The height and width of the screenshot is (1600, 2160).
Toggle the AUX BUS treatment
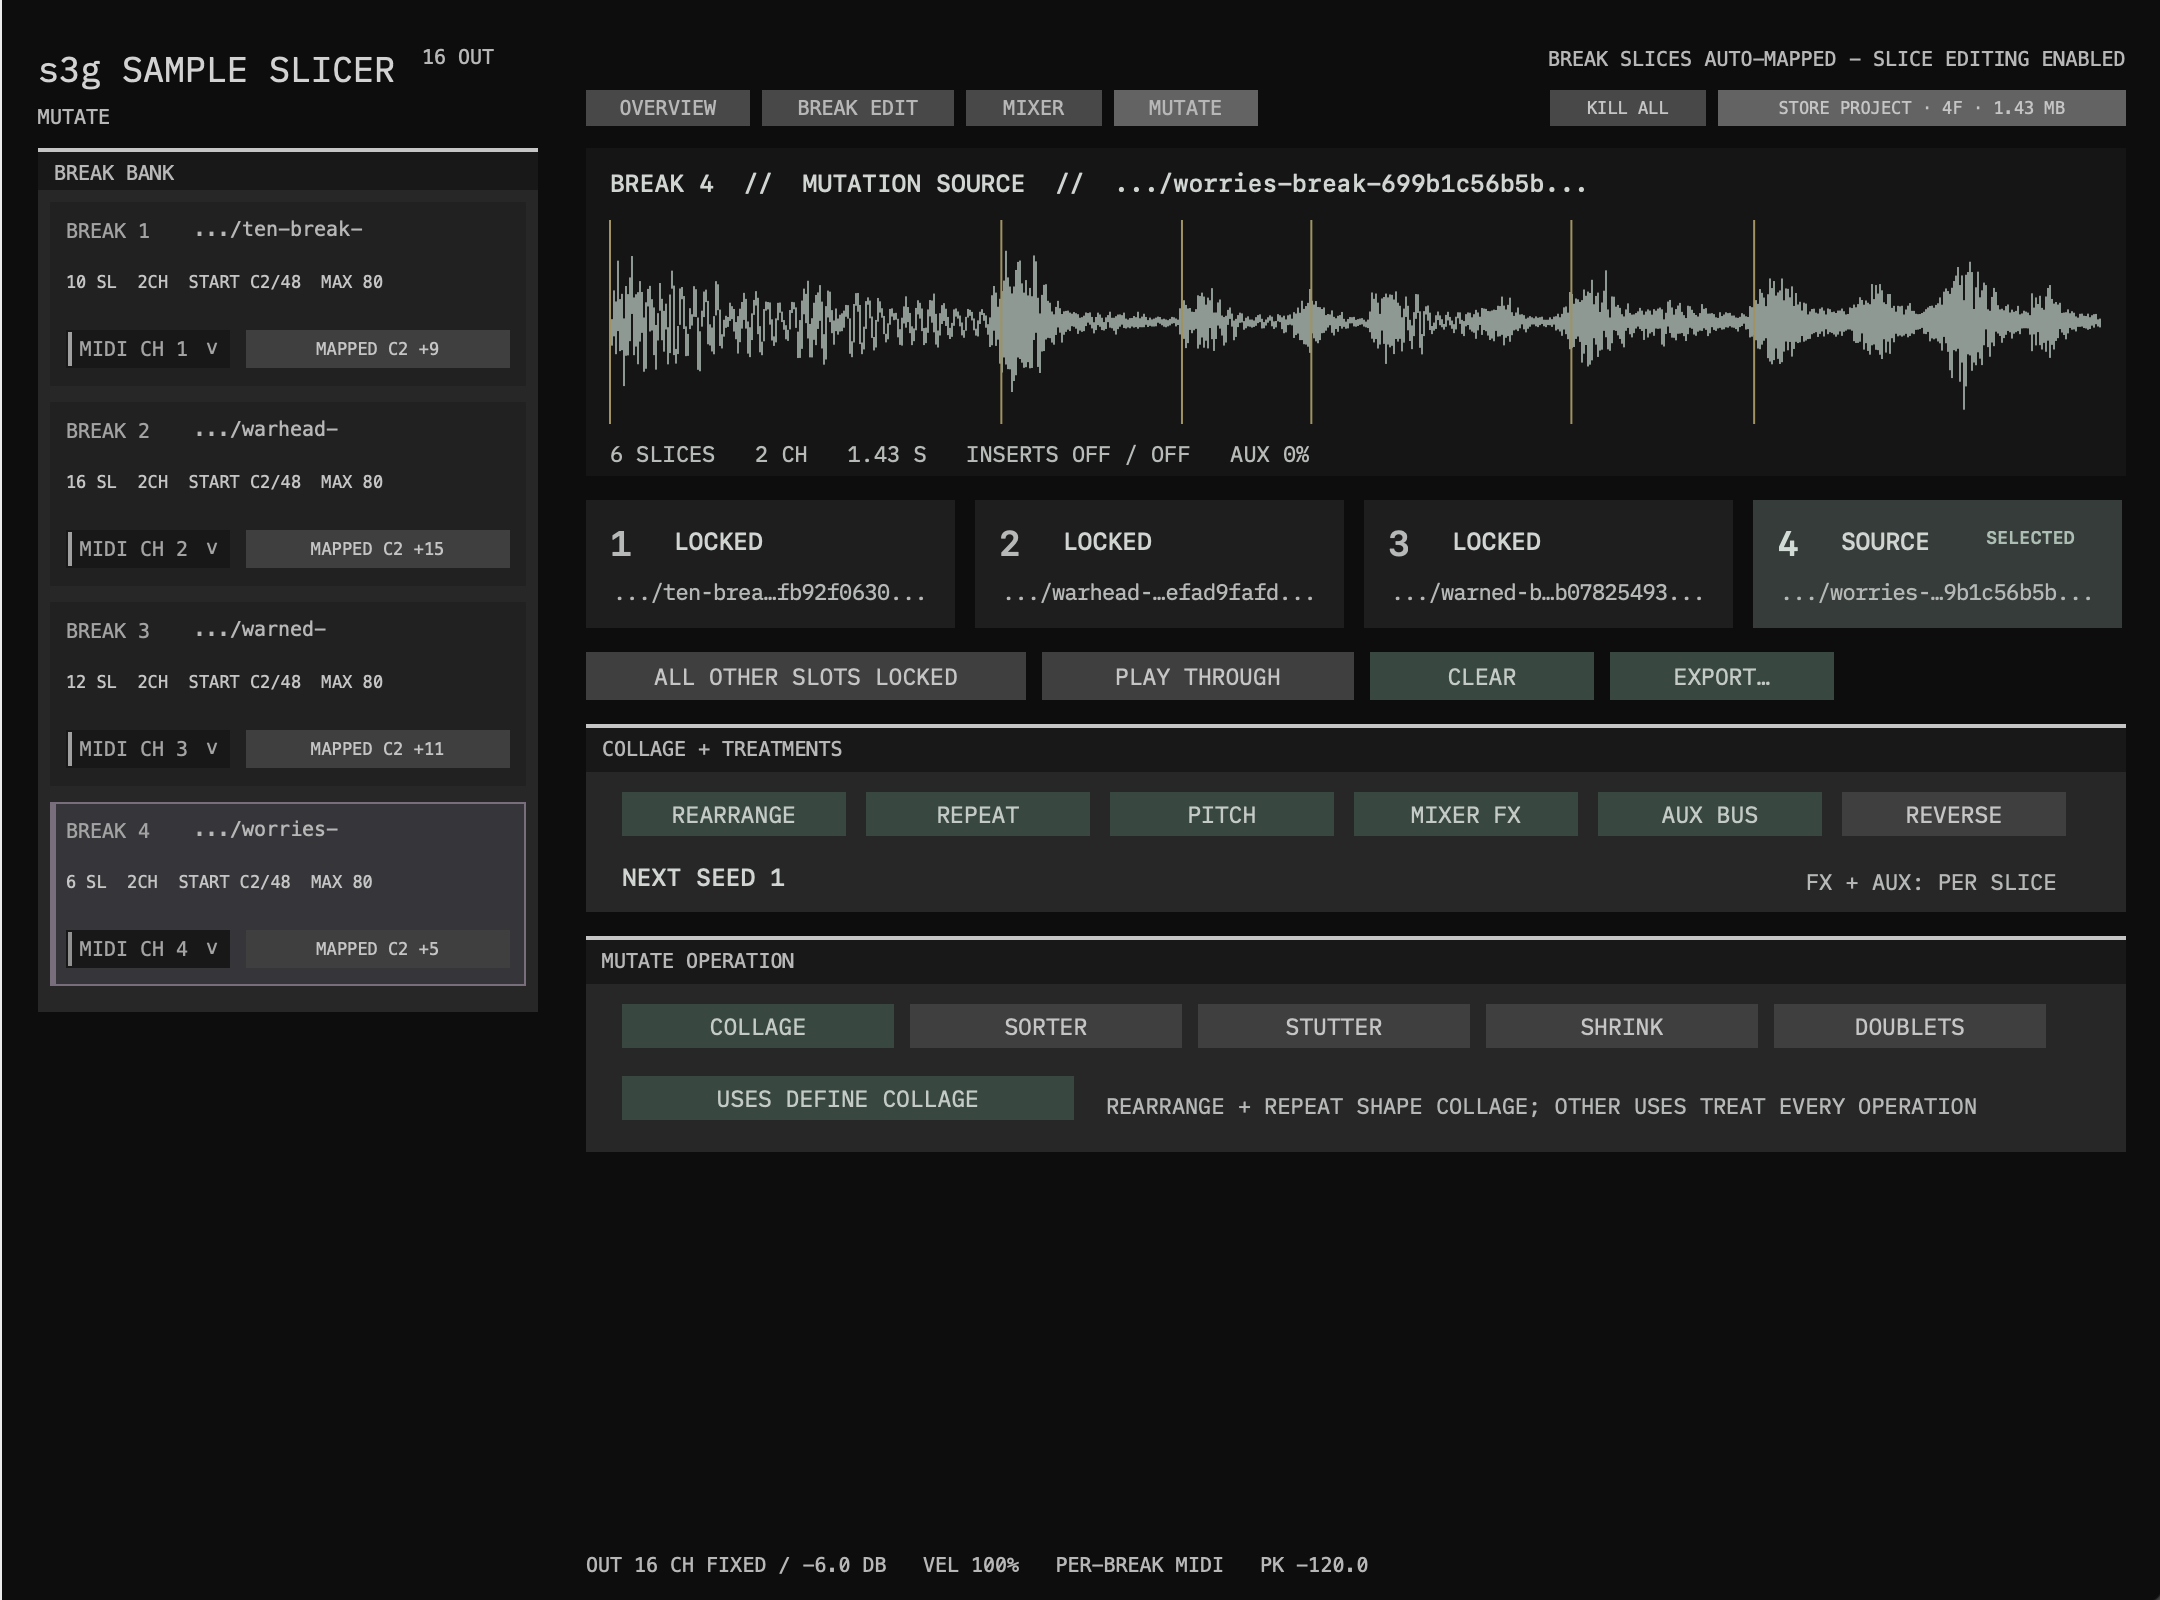[1709, 815]
